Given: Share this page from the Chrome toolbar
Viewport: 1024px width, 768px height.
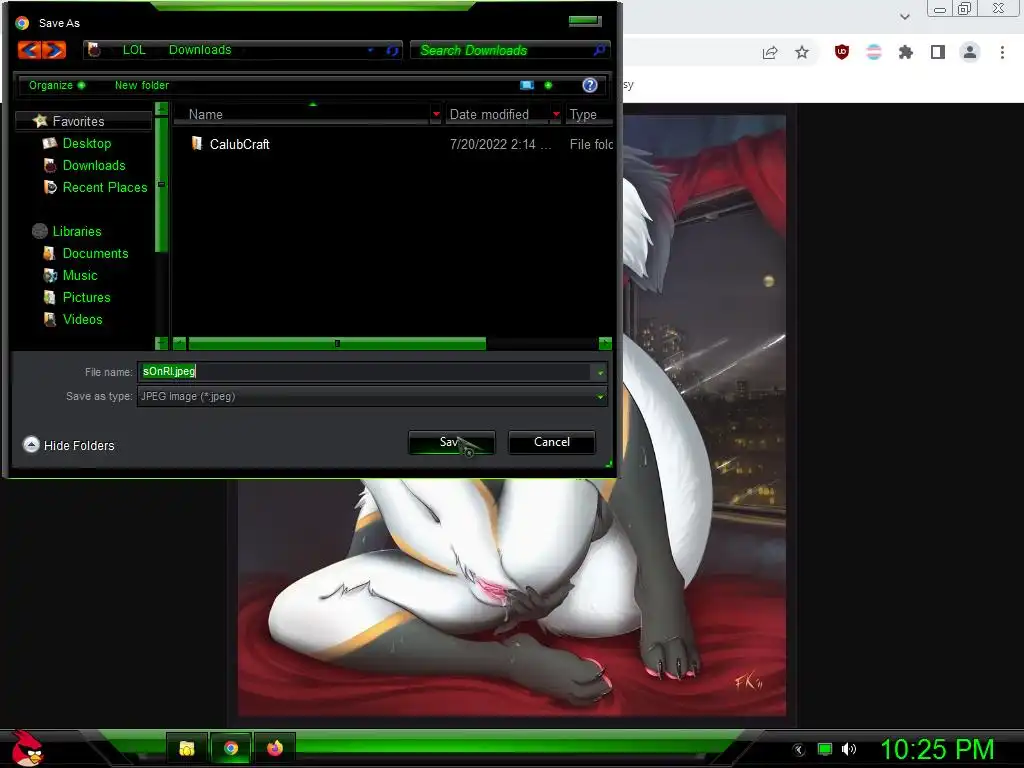Looking at the screenshot, I should pos(770,52).
